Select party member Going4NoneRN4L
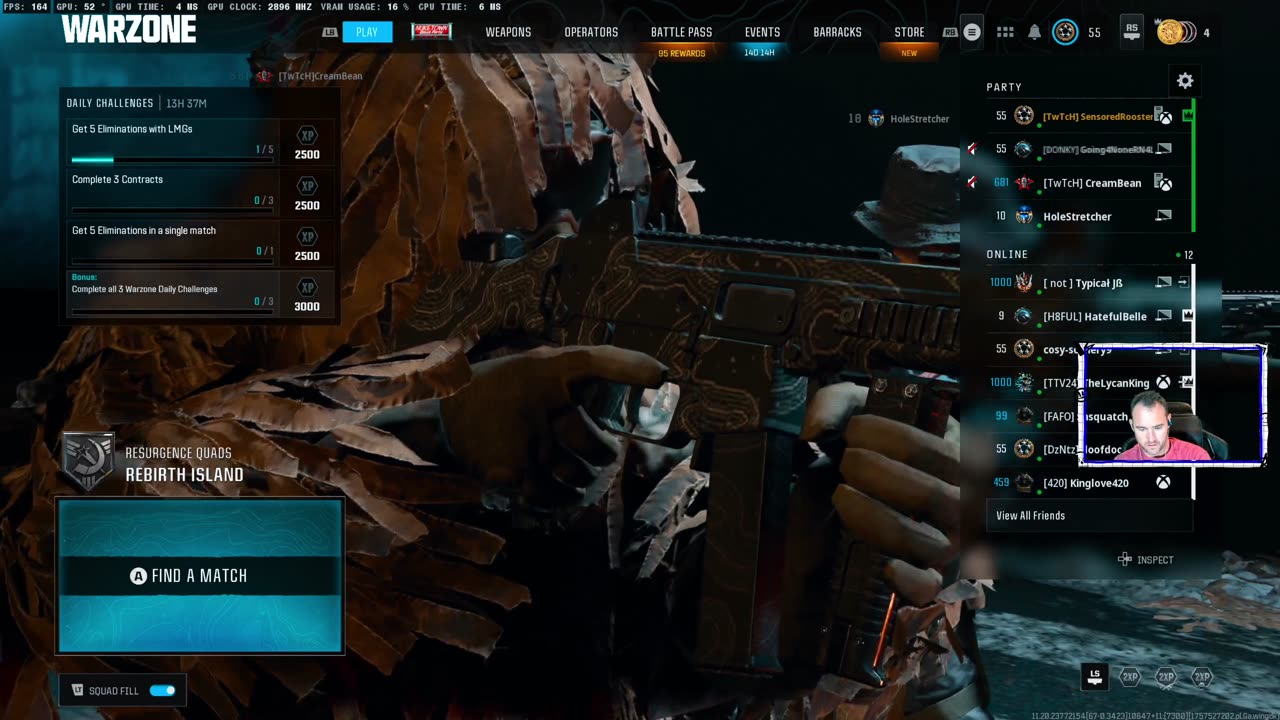This screenshot has width=1280, height=720. 1089,149
